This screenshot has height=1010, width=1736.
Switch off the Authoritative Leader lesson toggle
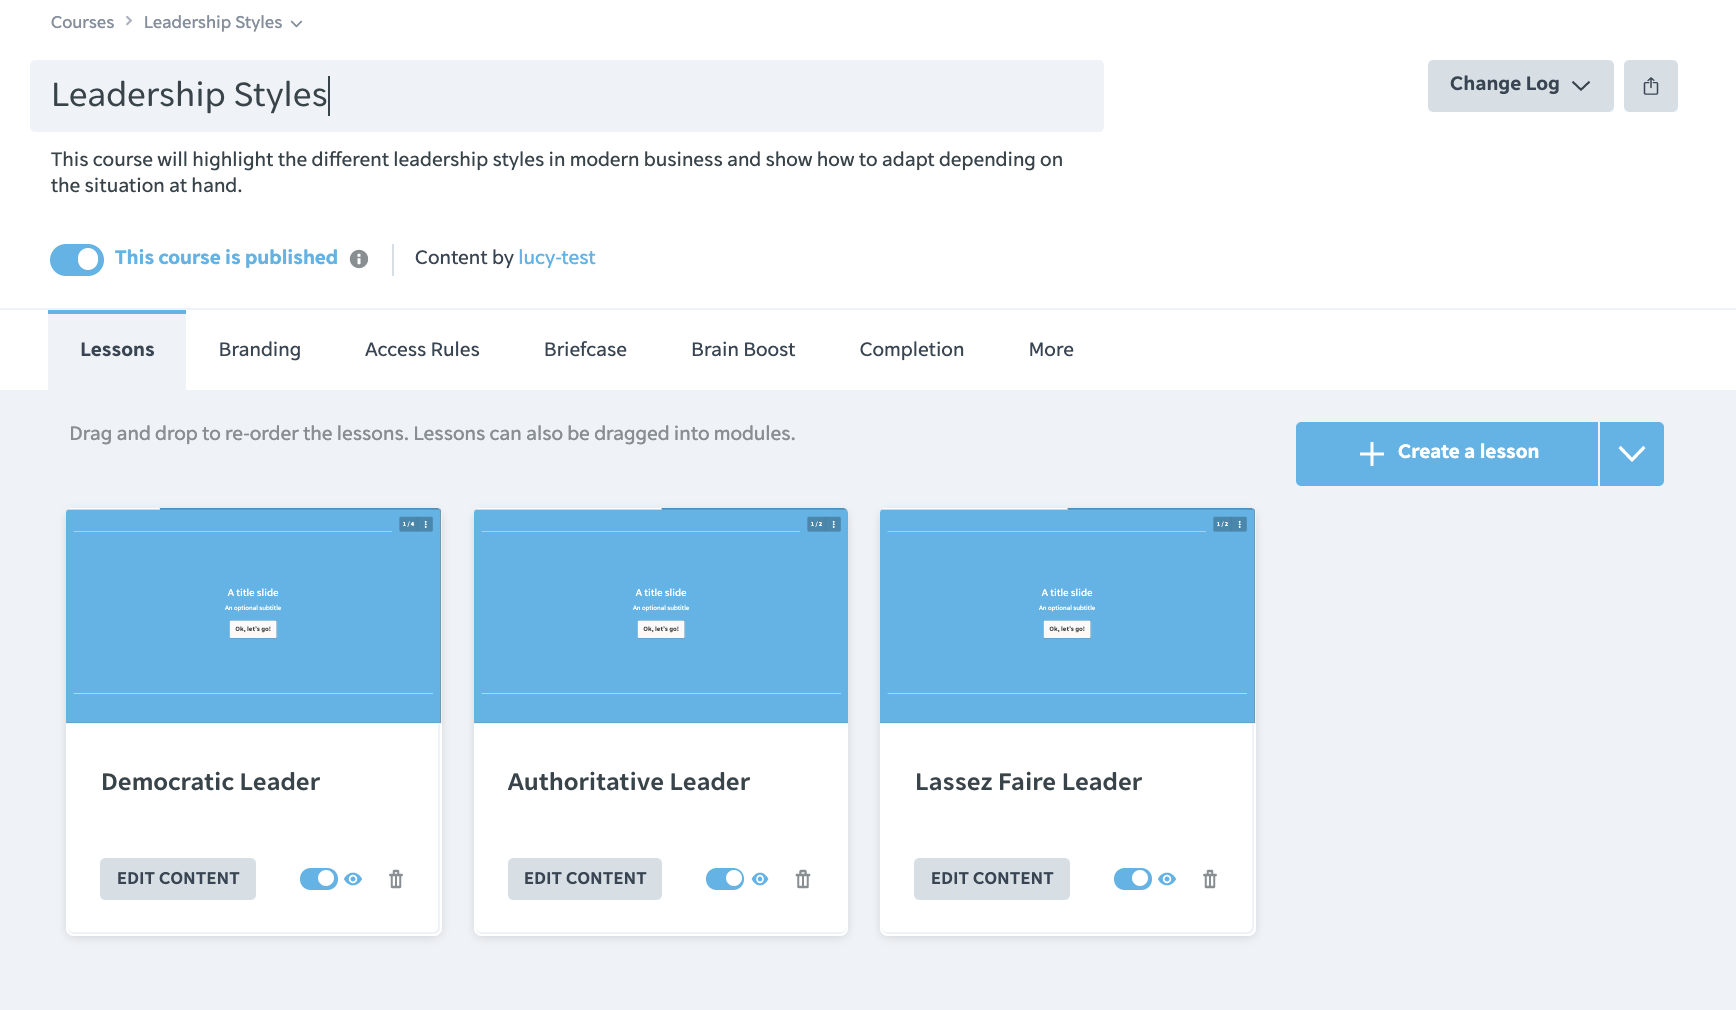(x=725, y=879)
